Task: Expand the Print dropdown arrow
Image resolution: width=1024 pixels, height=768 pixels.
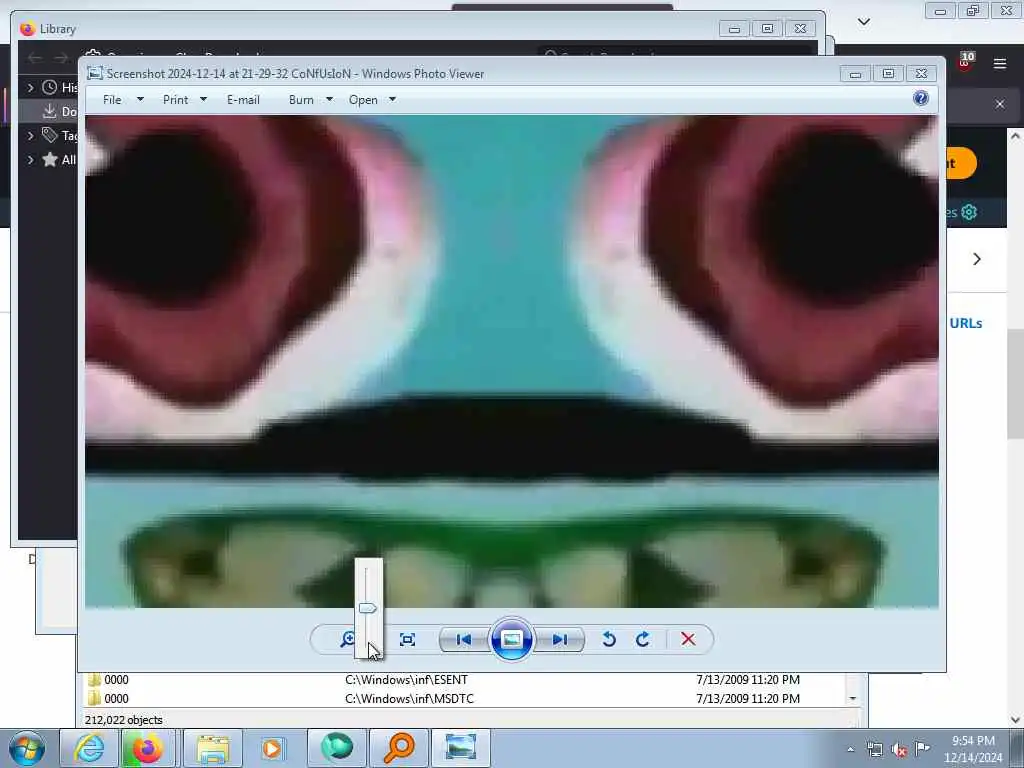Action: (203, 100)
